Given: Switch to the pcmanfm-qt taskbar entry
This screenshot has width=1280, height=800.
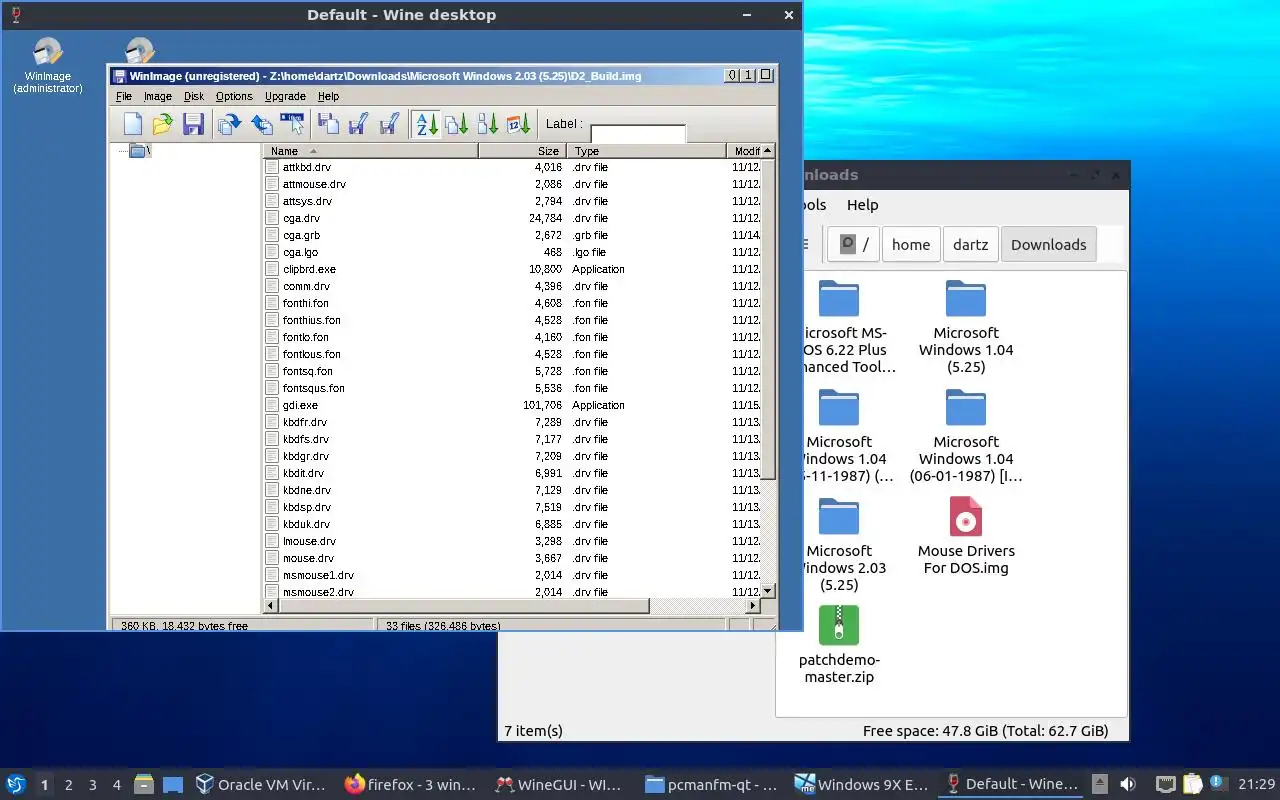Looking at the screenshot, I should (x=710, y=785).
